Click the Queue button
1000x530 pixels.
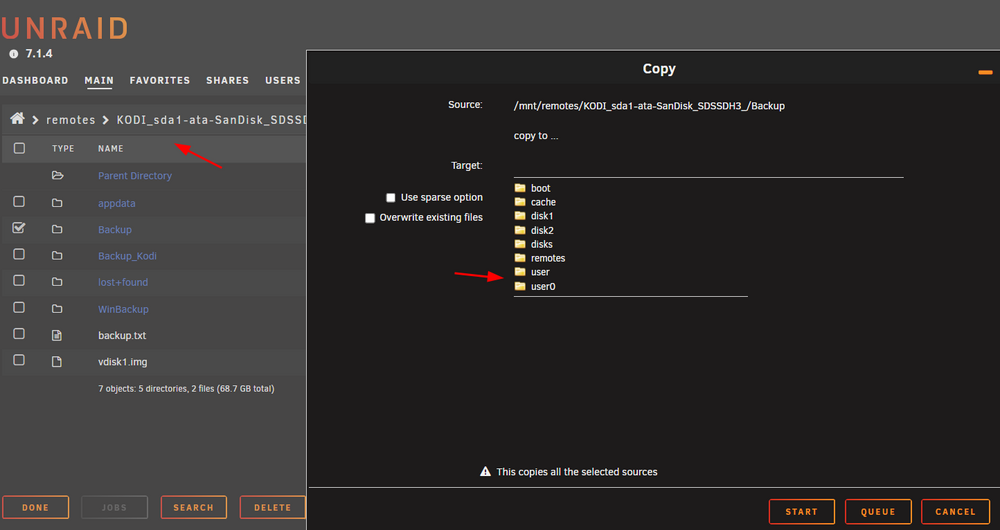(x=878, y=512)
